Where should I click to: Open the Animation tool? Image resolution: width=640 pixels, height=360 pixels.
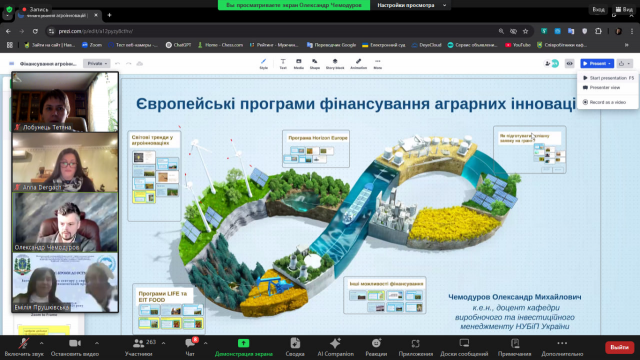[x=358, y=64]
